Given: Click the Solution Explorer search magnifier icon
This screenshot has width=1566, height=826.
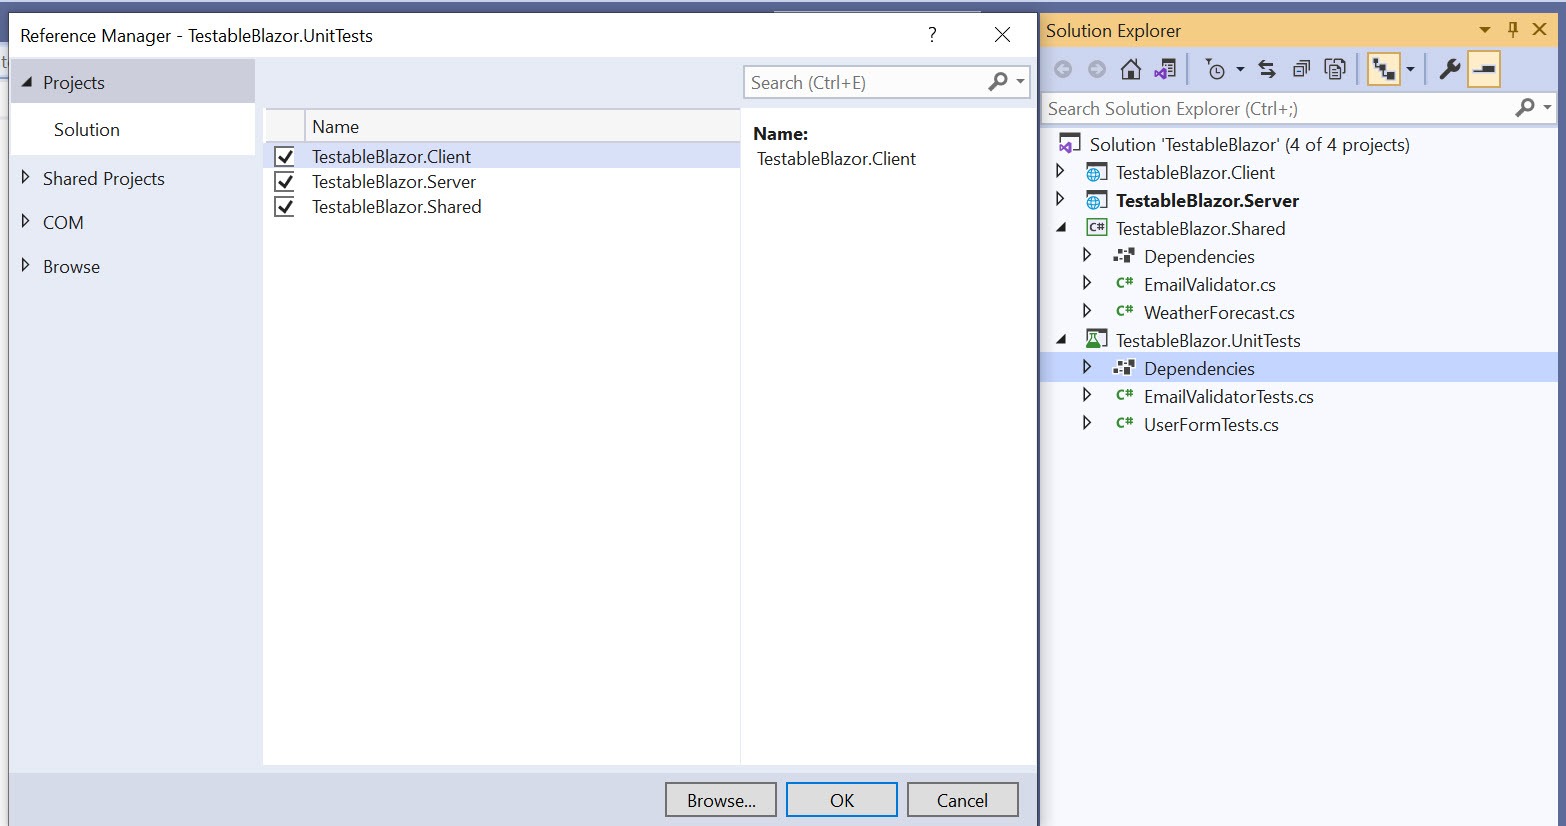Looking at the screenshot, I should click(1525, 107).
